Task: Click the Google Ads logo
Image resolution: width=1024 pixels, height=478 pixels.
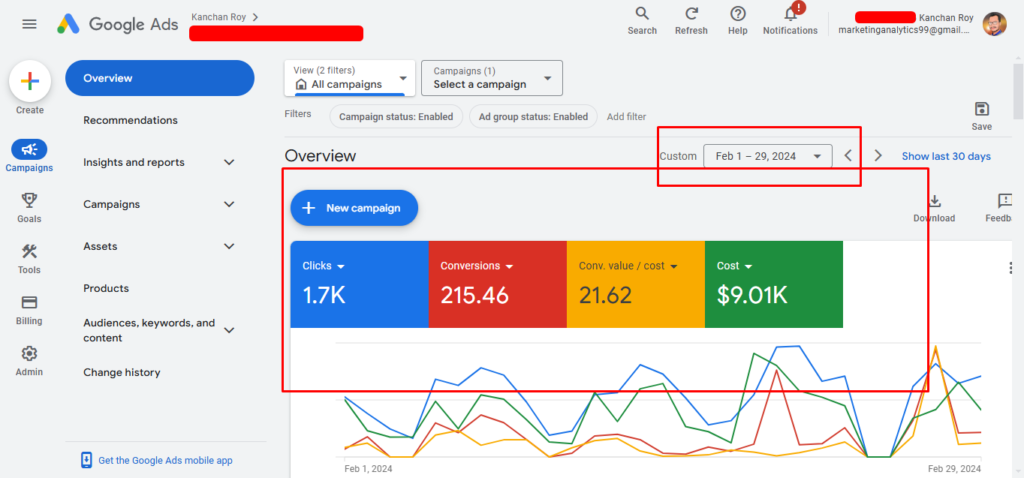Action: pos(117,24)
